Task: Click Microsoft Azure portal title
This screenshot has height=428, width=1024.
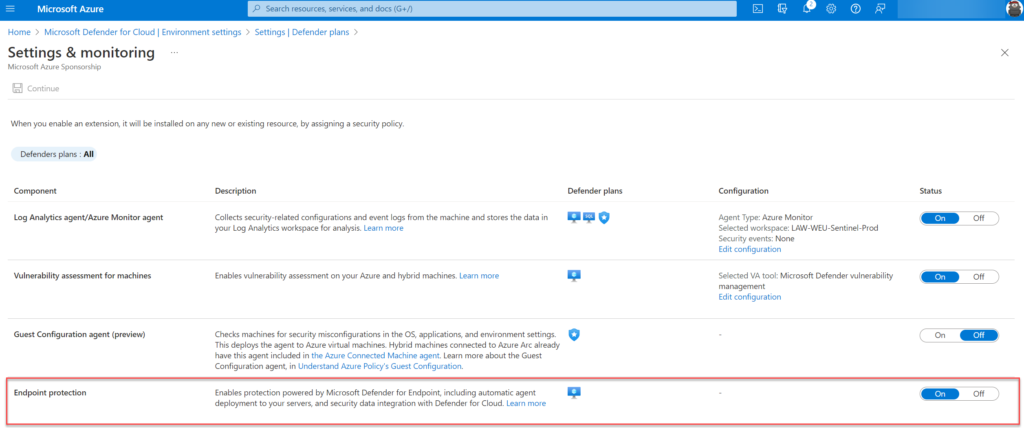Action: (x=71, y=9)
